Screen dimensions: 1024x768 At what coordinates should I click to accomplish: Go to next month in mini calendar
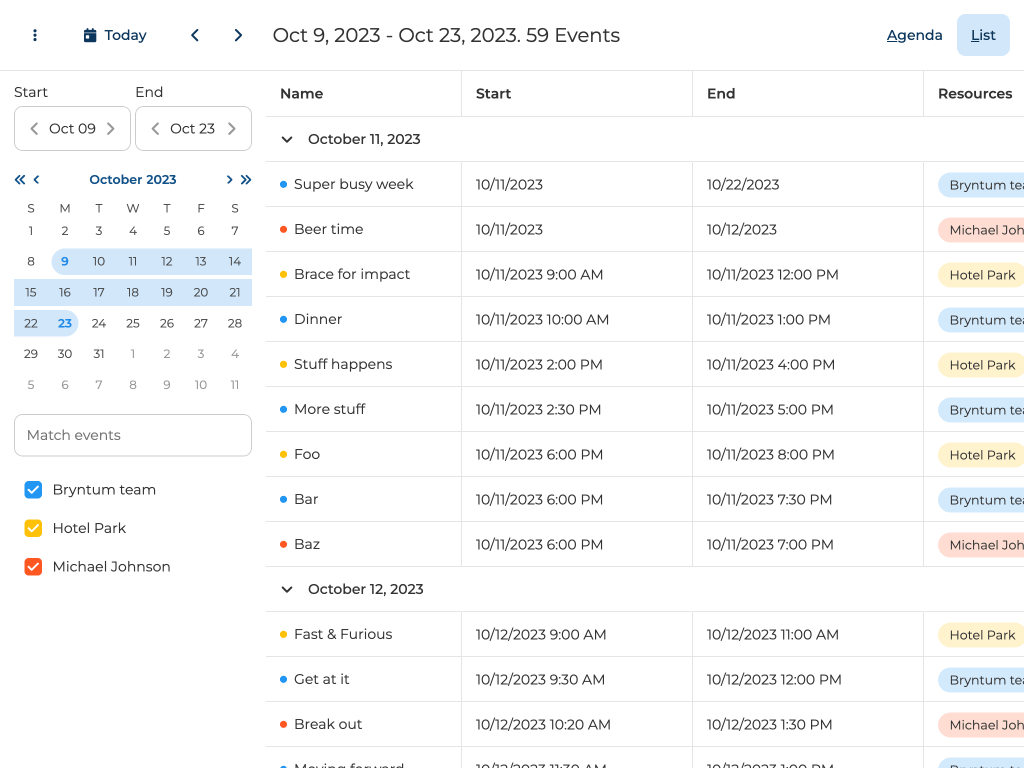(x=229, y=180)
